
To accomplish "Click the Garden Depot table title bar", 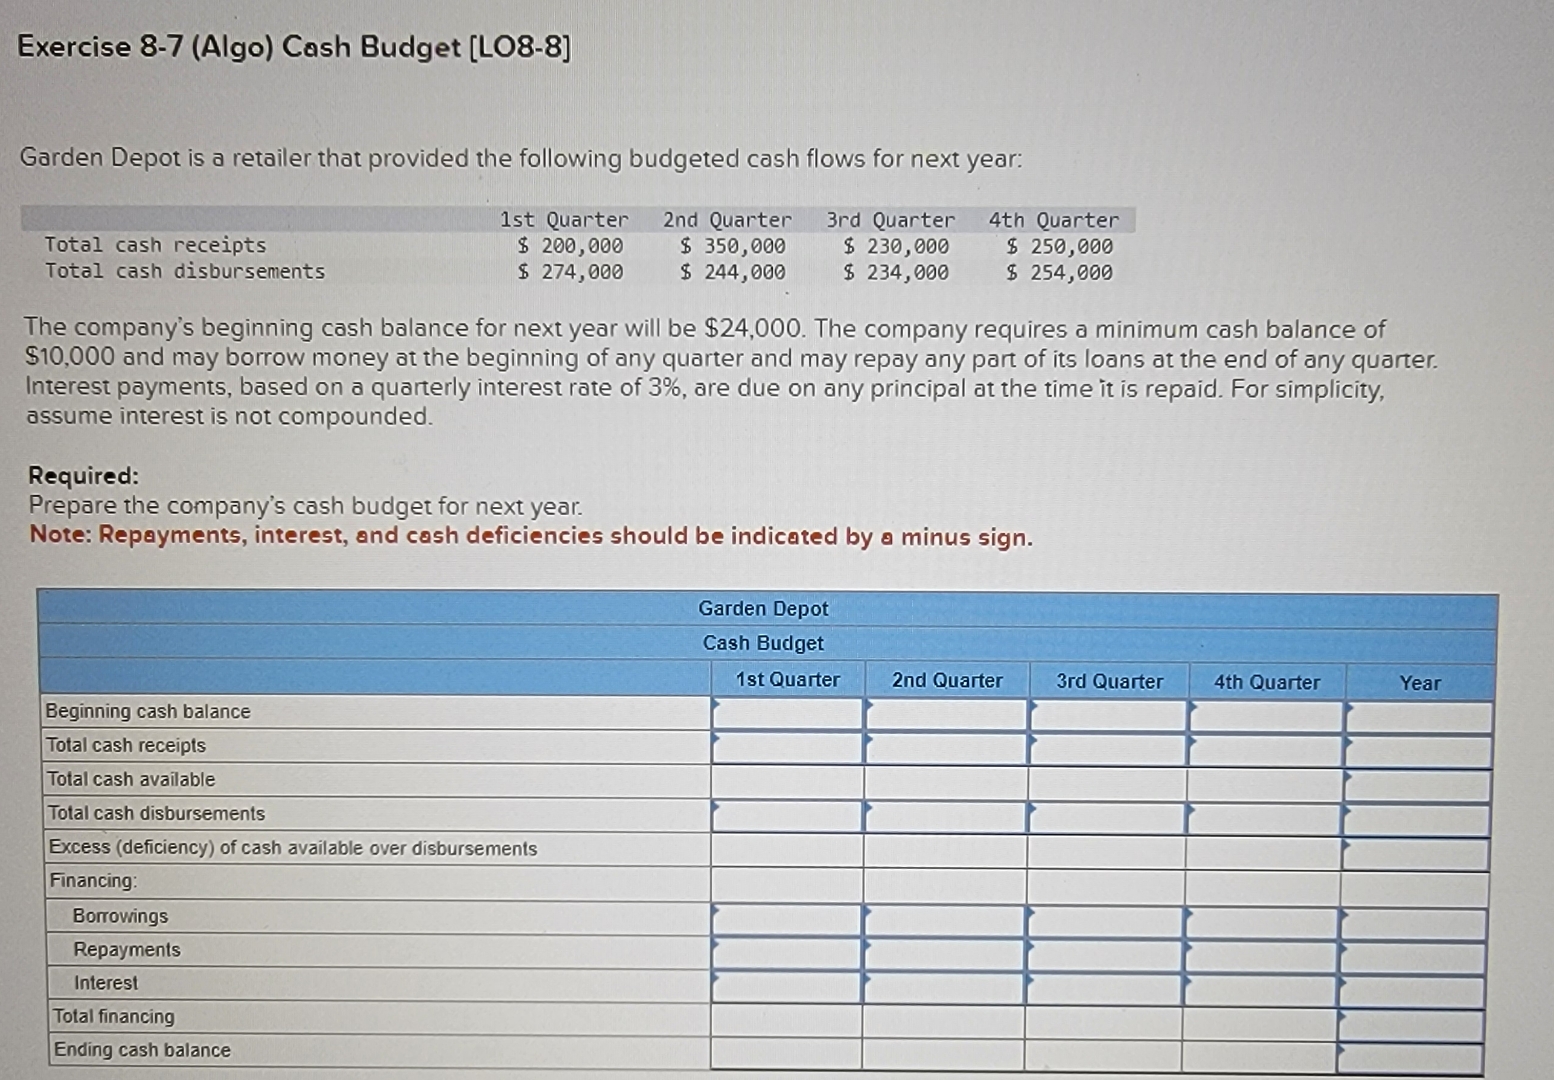I will tap(765, 608).
